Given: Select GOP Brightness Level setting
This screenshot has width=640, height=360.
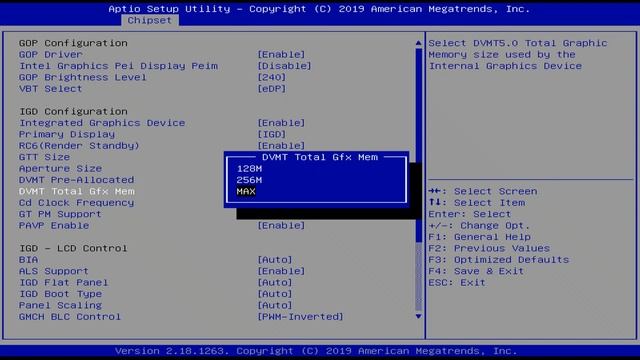Looking at the screenshot, I should click(82, 77).
